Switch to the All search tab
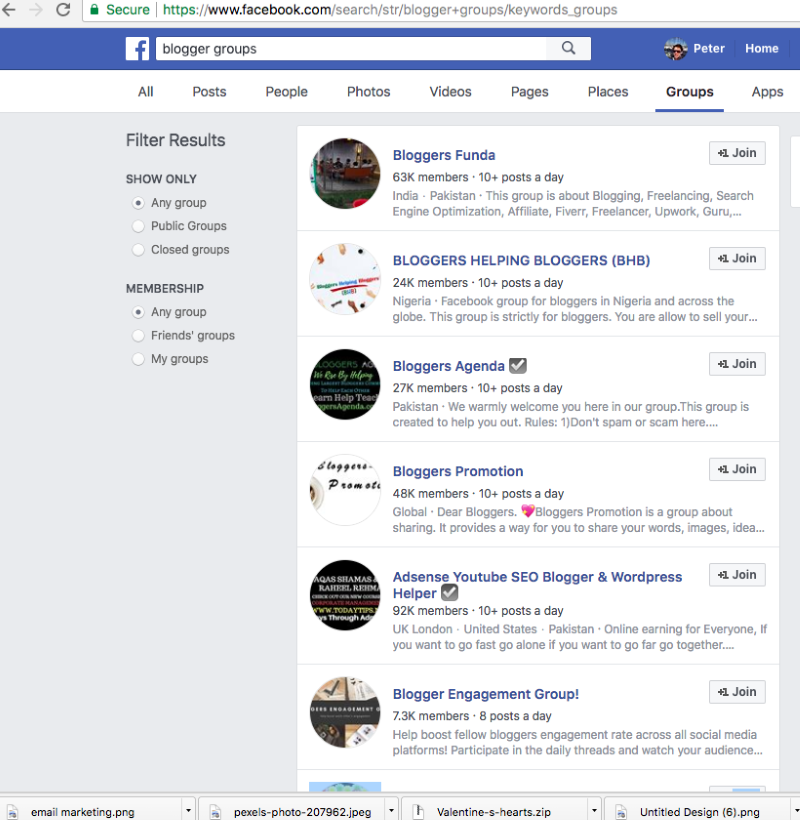 click(x=145, y=92)
